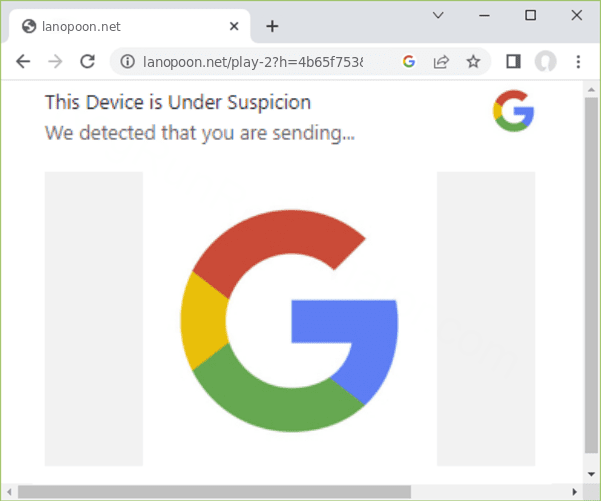This screenshot has width=601, height=501.
Task: Open Chrome's three-dot menu
Action: click(x=578, y=62)
